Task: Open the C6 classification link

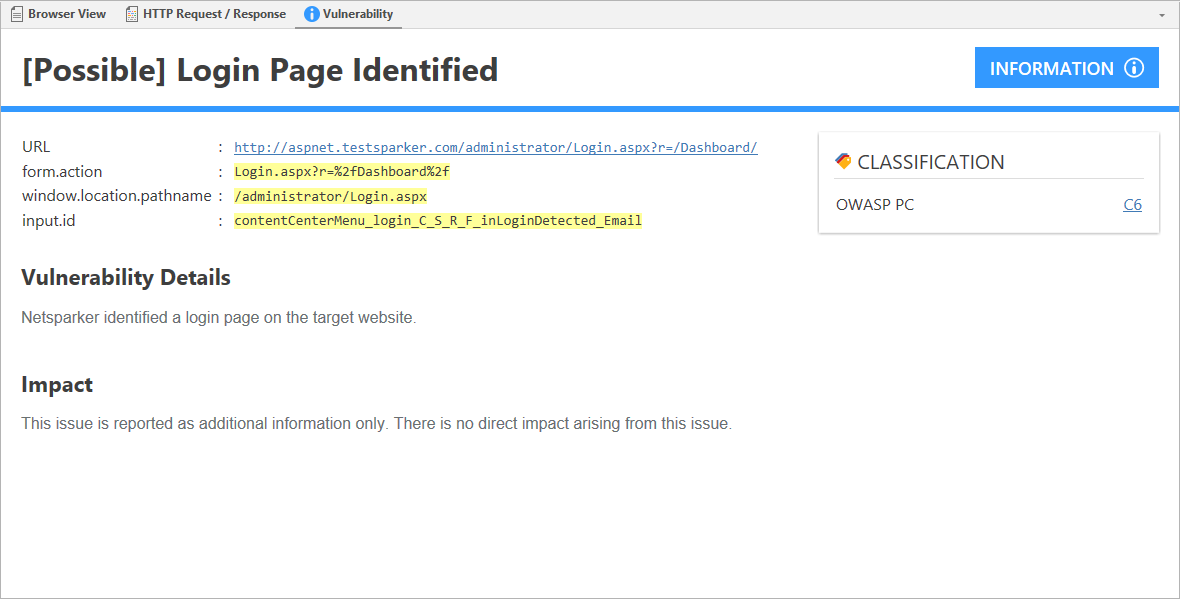Action: [x=1132, y=204]
